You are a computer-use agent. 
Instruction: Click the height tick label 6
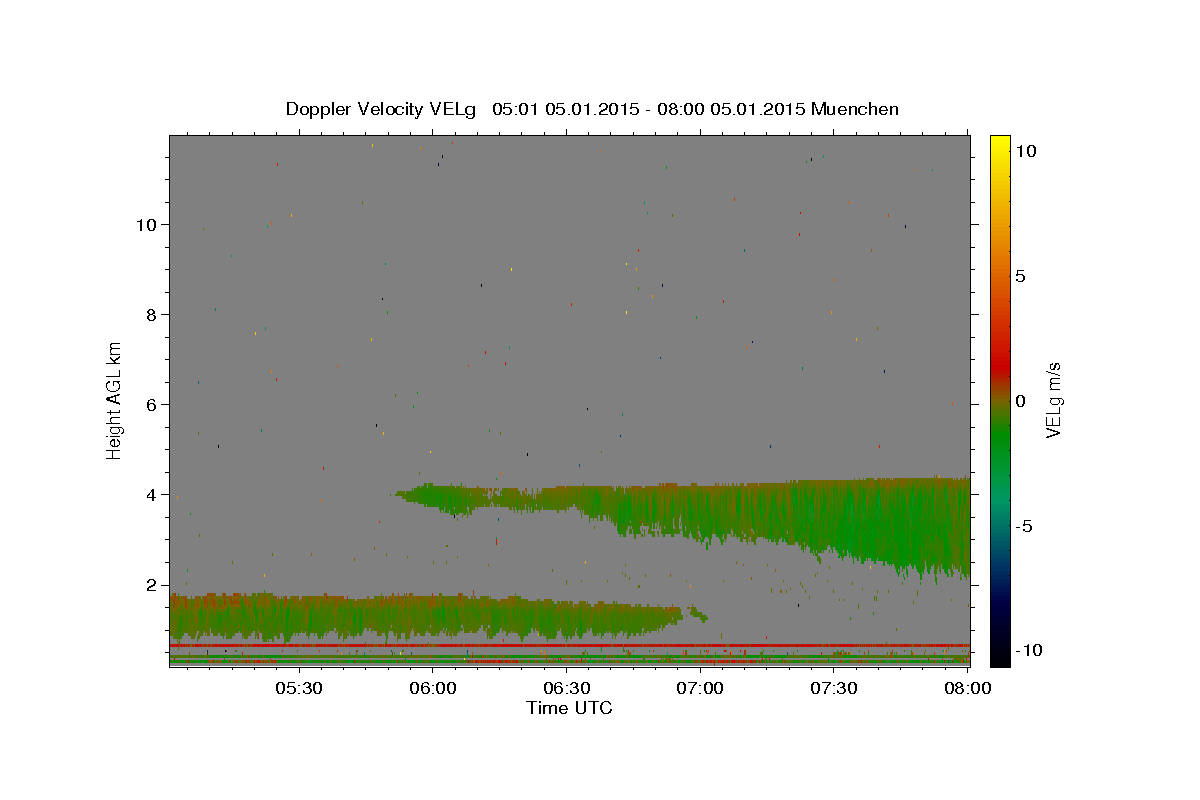click(153, 405)
